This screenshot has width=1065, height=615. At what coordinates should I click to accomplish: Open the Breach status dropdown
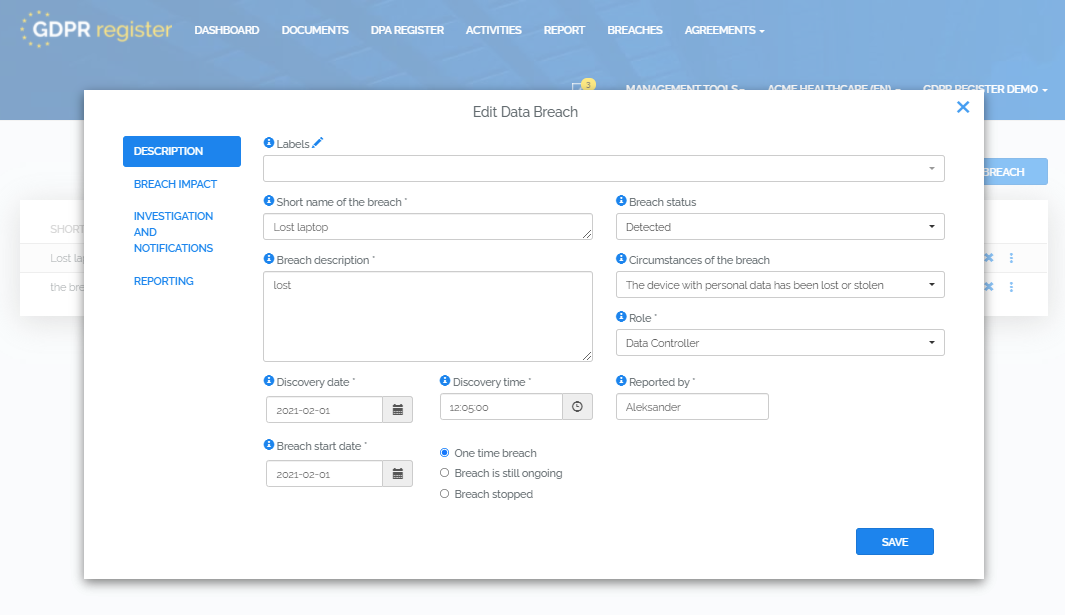pyautogui.click(x=779, y=226)
